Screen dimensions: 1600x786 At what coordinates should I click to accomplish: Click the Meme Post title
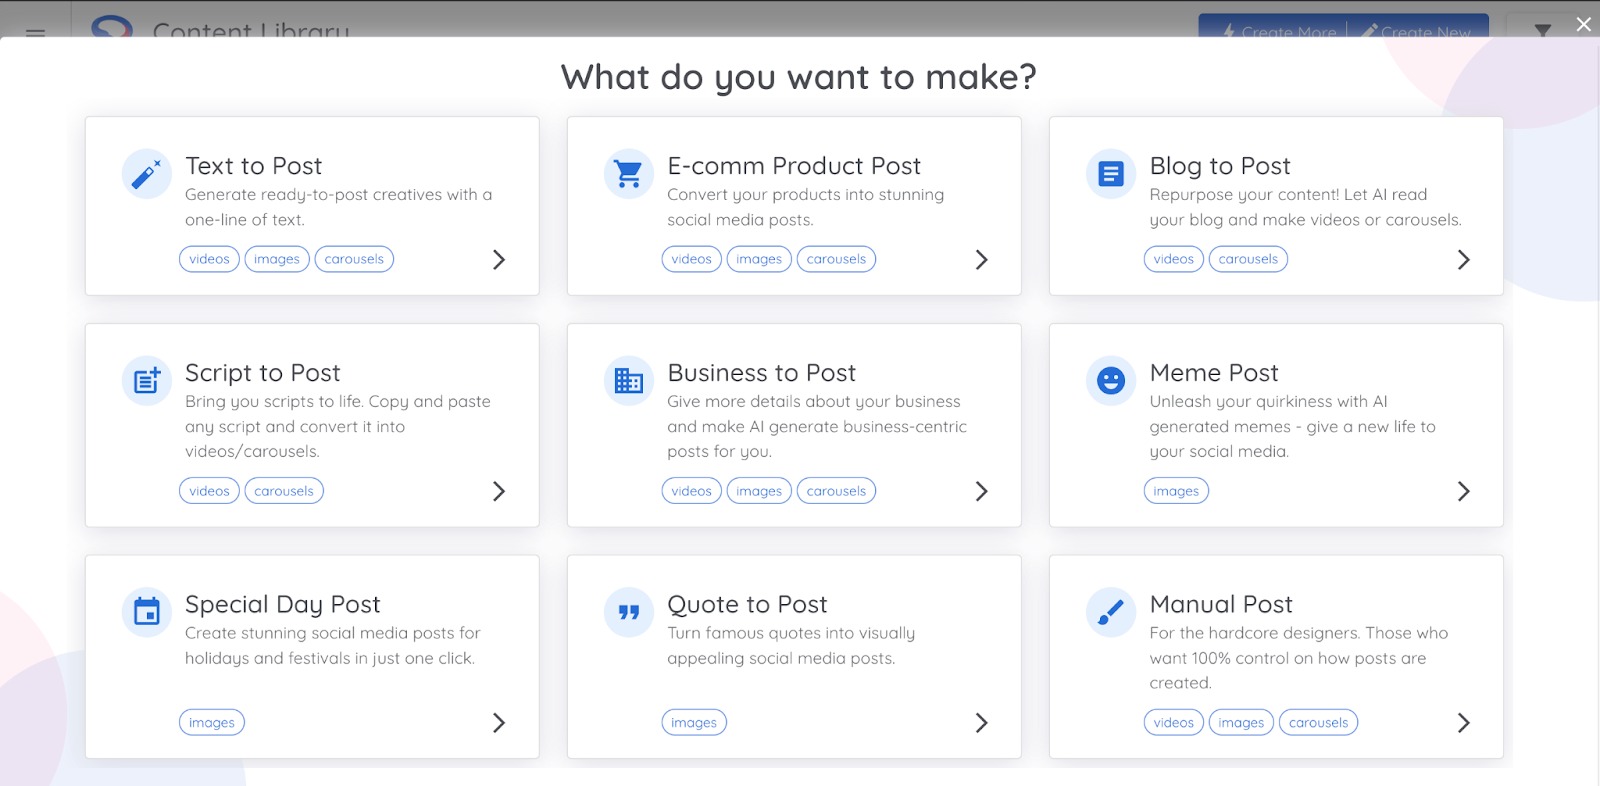[x=1214, y=373]
